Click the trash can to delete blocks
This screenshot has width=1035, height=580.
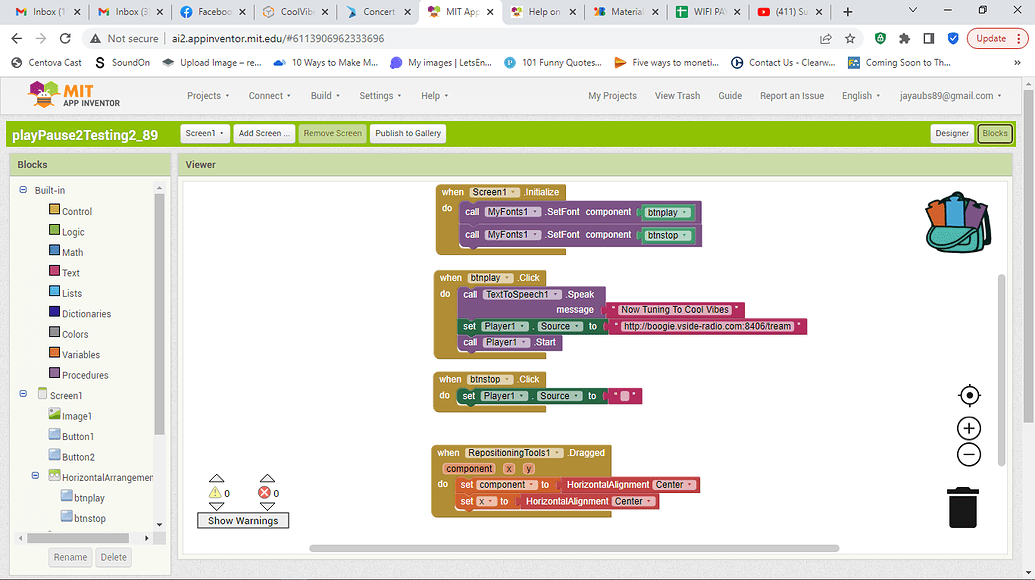[963, 507]
